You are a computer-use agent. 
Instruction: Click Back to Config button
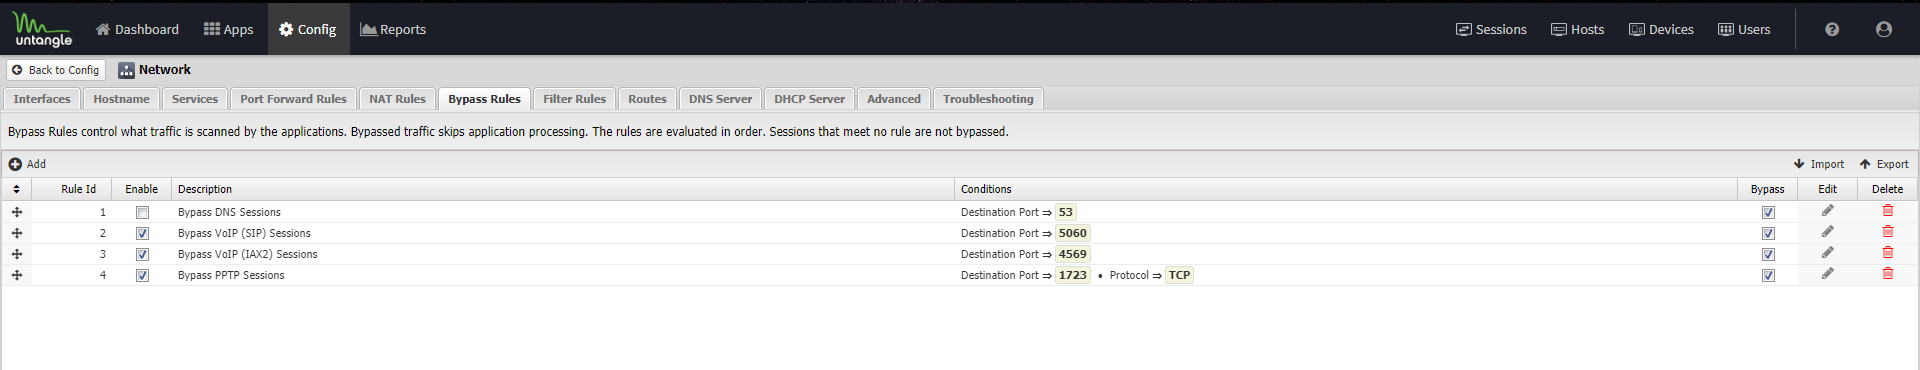pos(56,70)
